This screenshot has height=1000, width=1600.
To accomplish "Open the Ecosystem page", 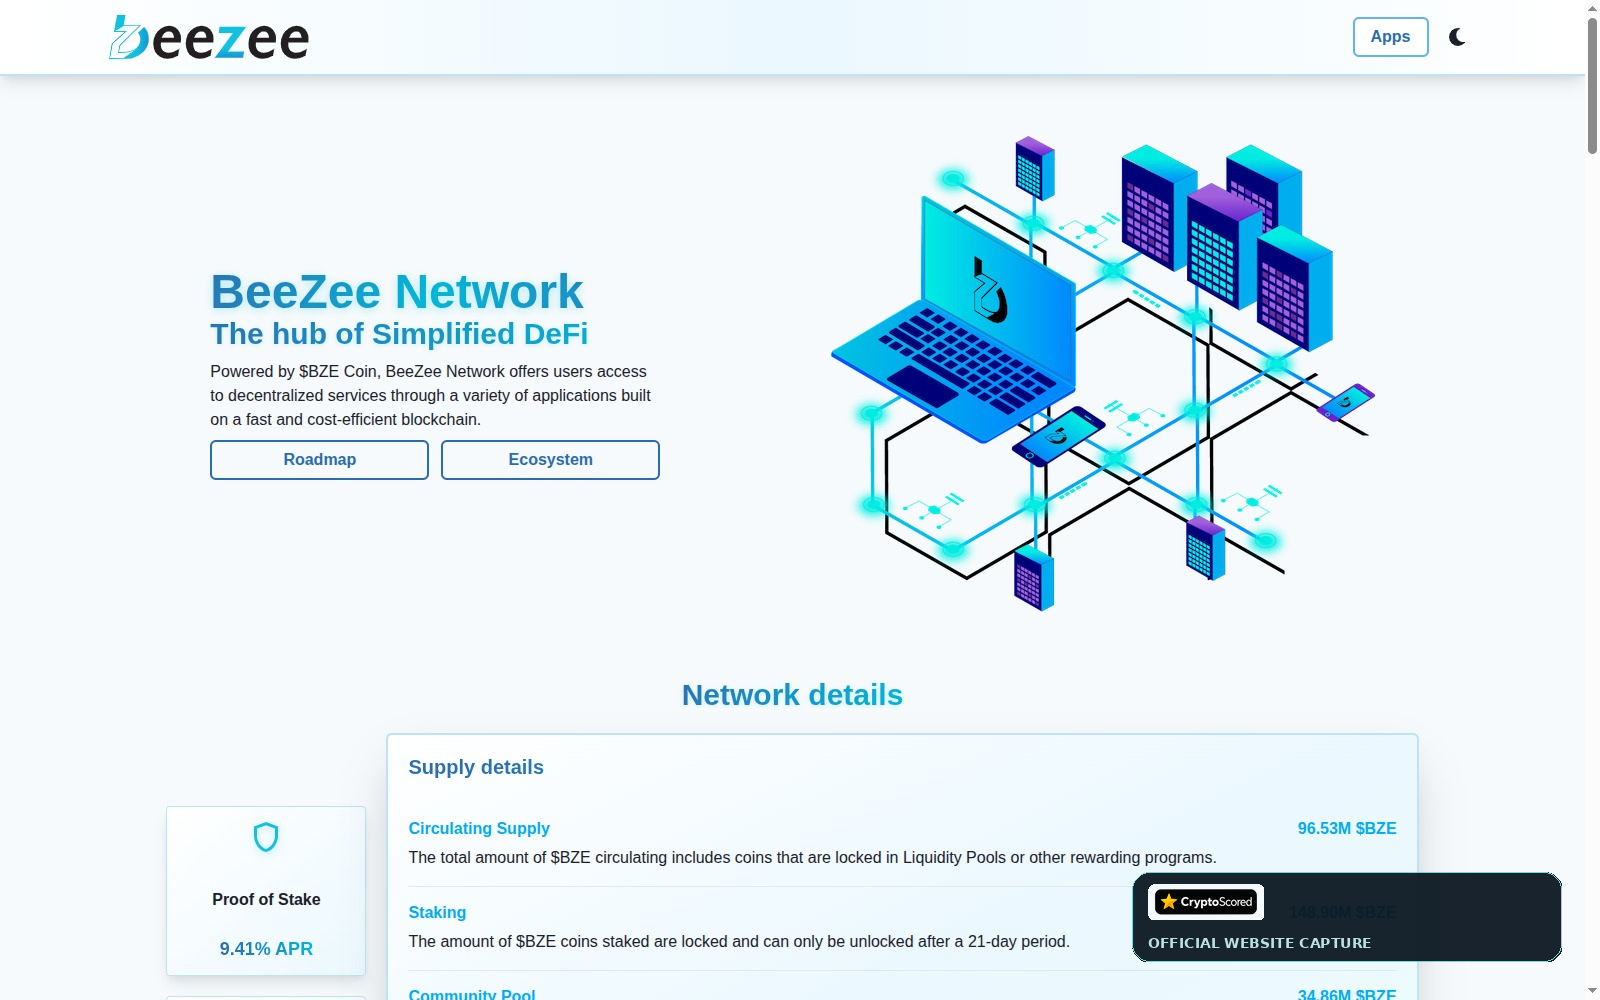I will point(550,460).
